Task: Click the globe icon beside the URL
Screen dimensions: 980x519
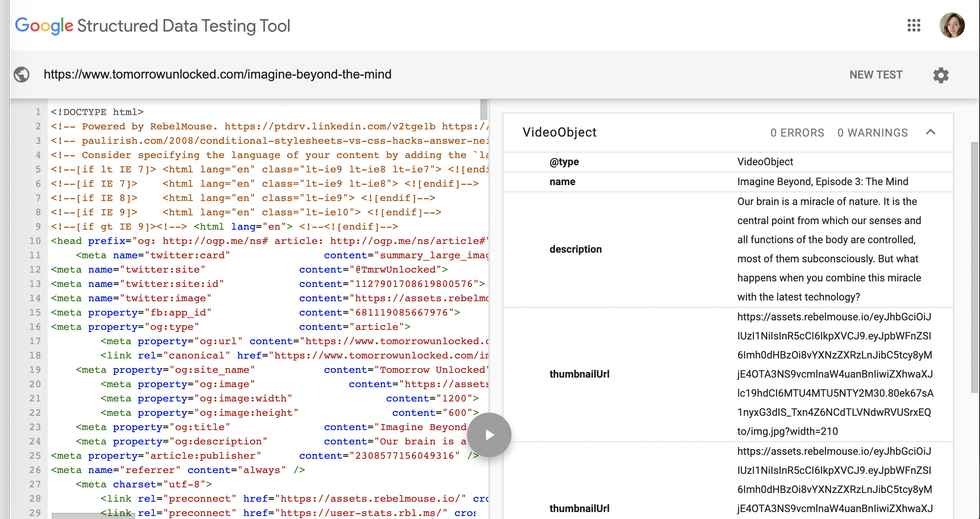Action: (22, 75)
